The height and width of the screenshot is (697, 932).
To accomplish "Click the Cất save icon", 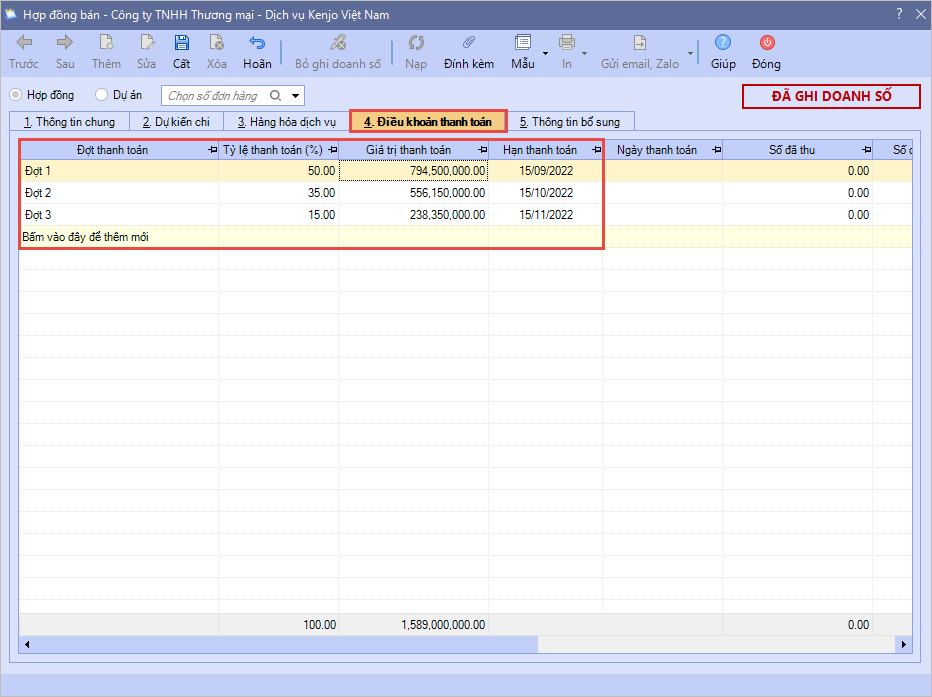I will pyautogui.click(x=181, y=43).
